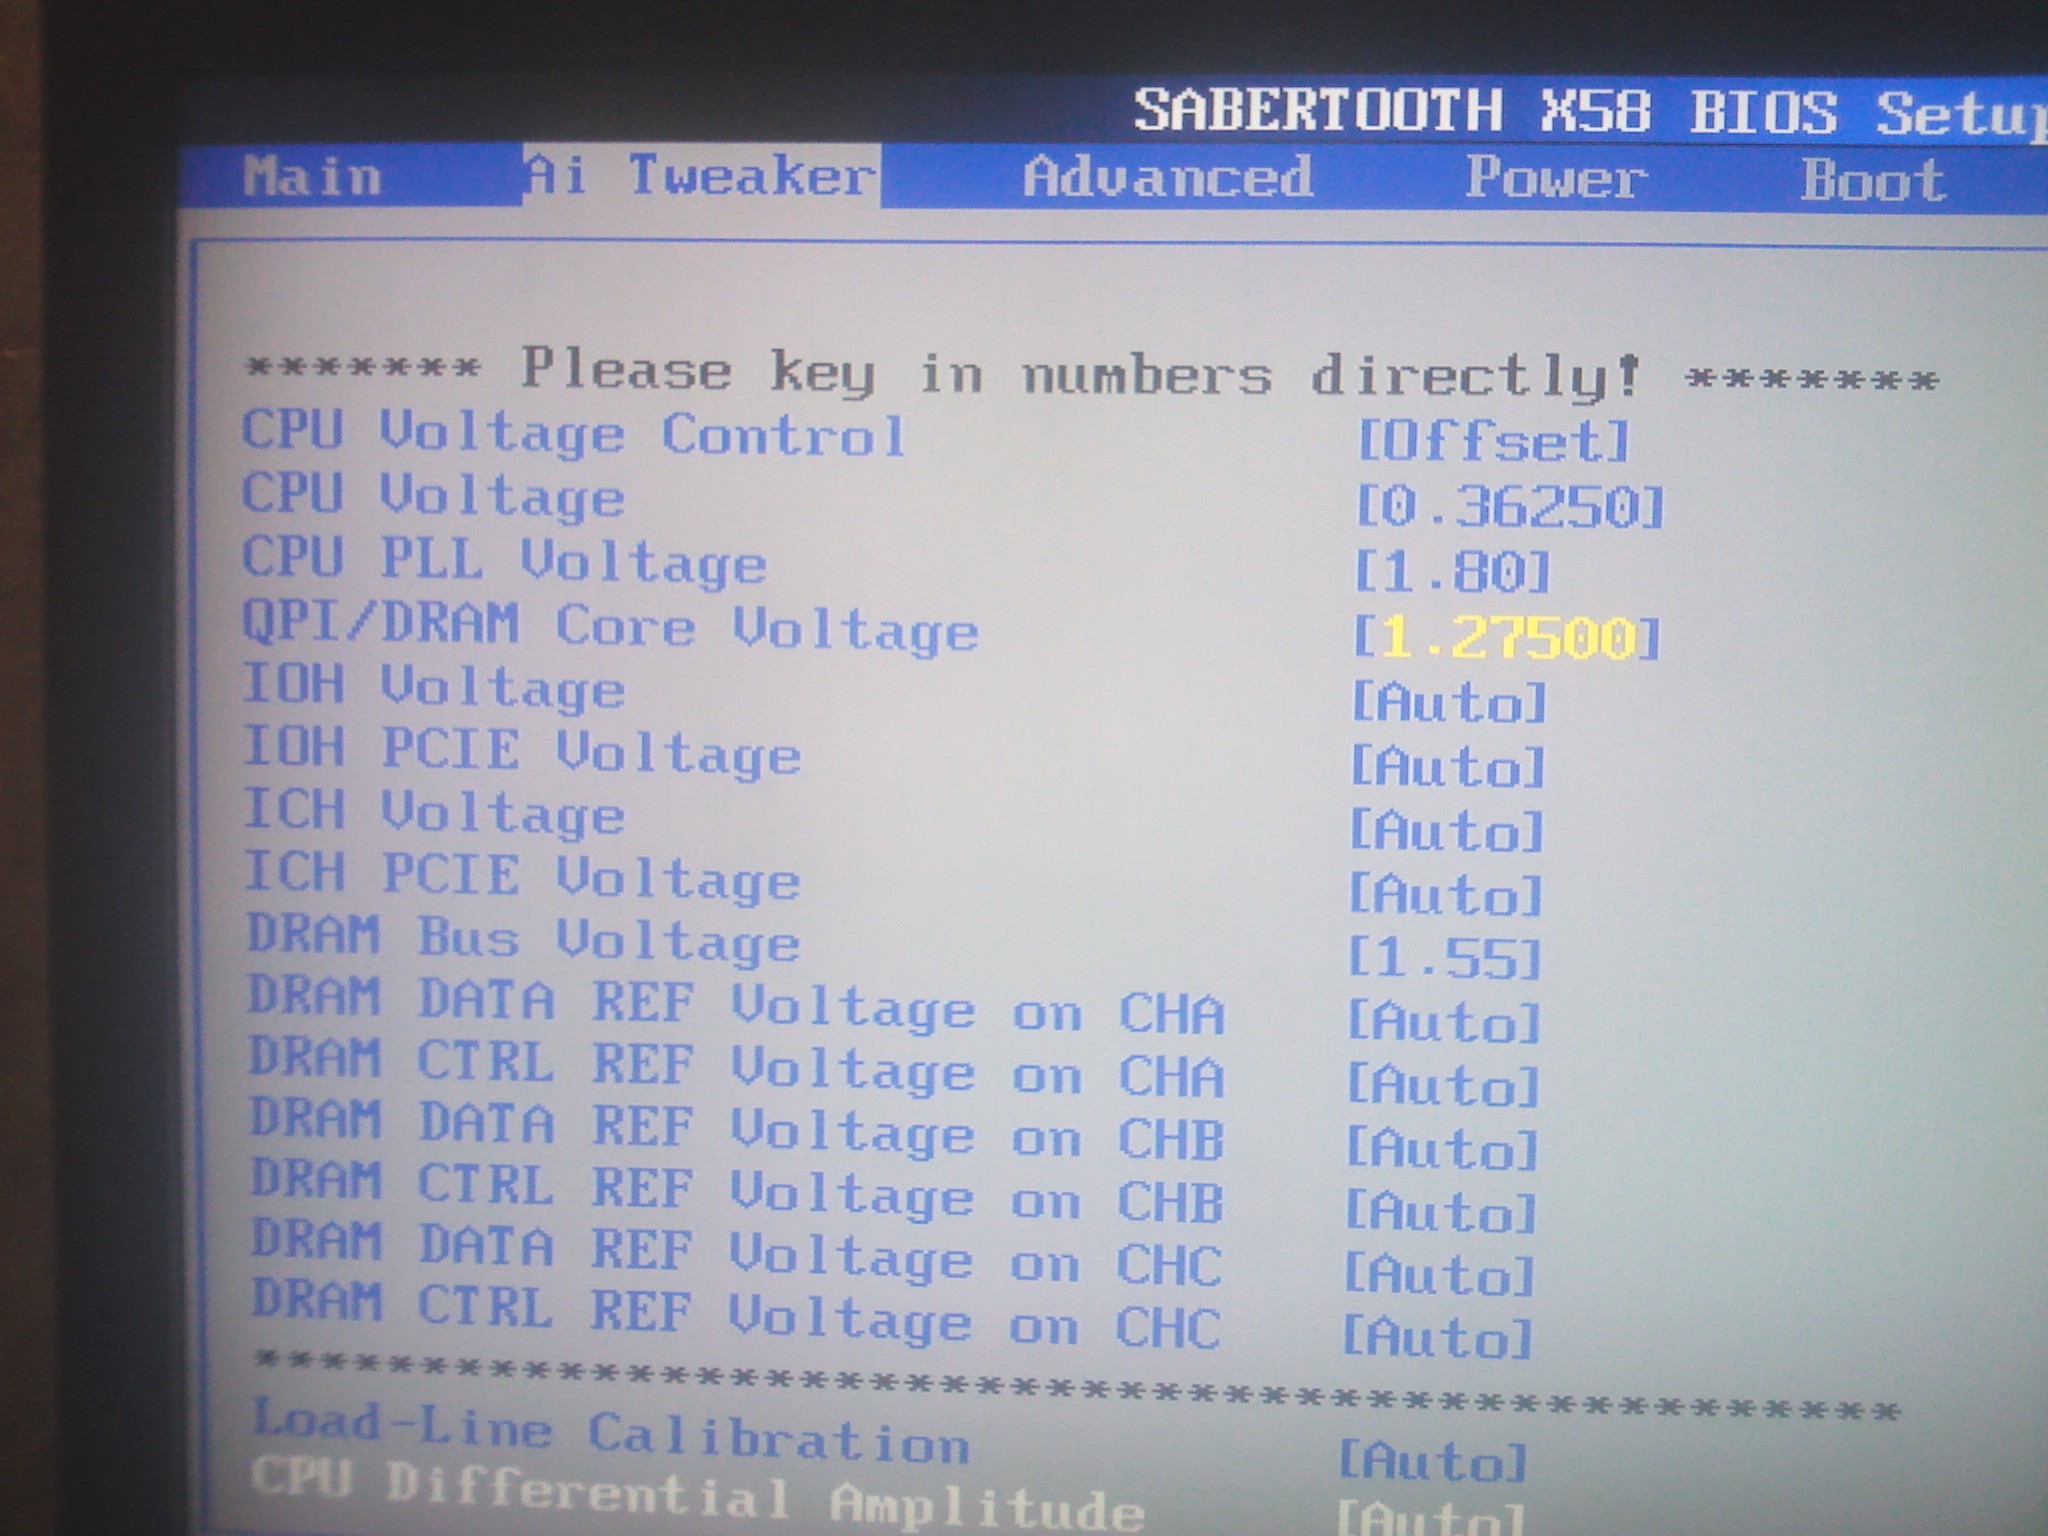
Task: Change ICH Voltage Auto value
Action: pyautogui.click(x=1446, y=831)
